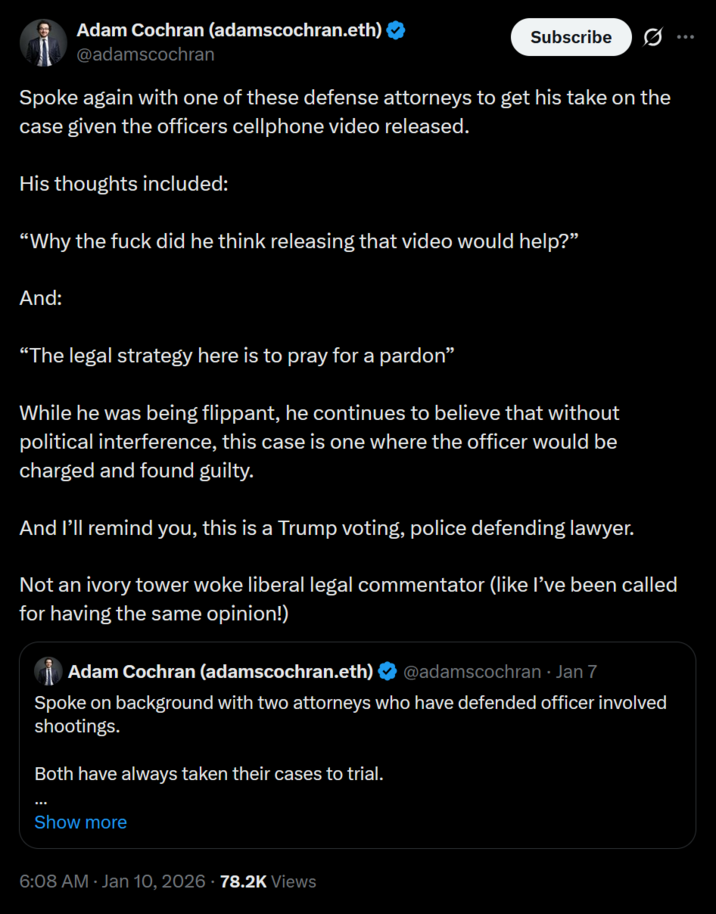Viewport: 716px width, 914px height.
Task: Open the 78.2K Views count
Action: point(268,881)
